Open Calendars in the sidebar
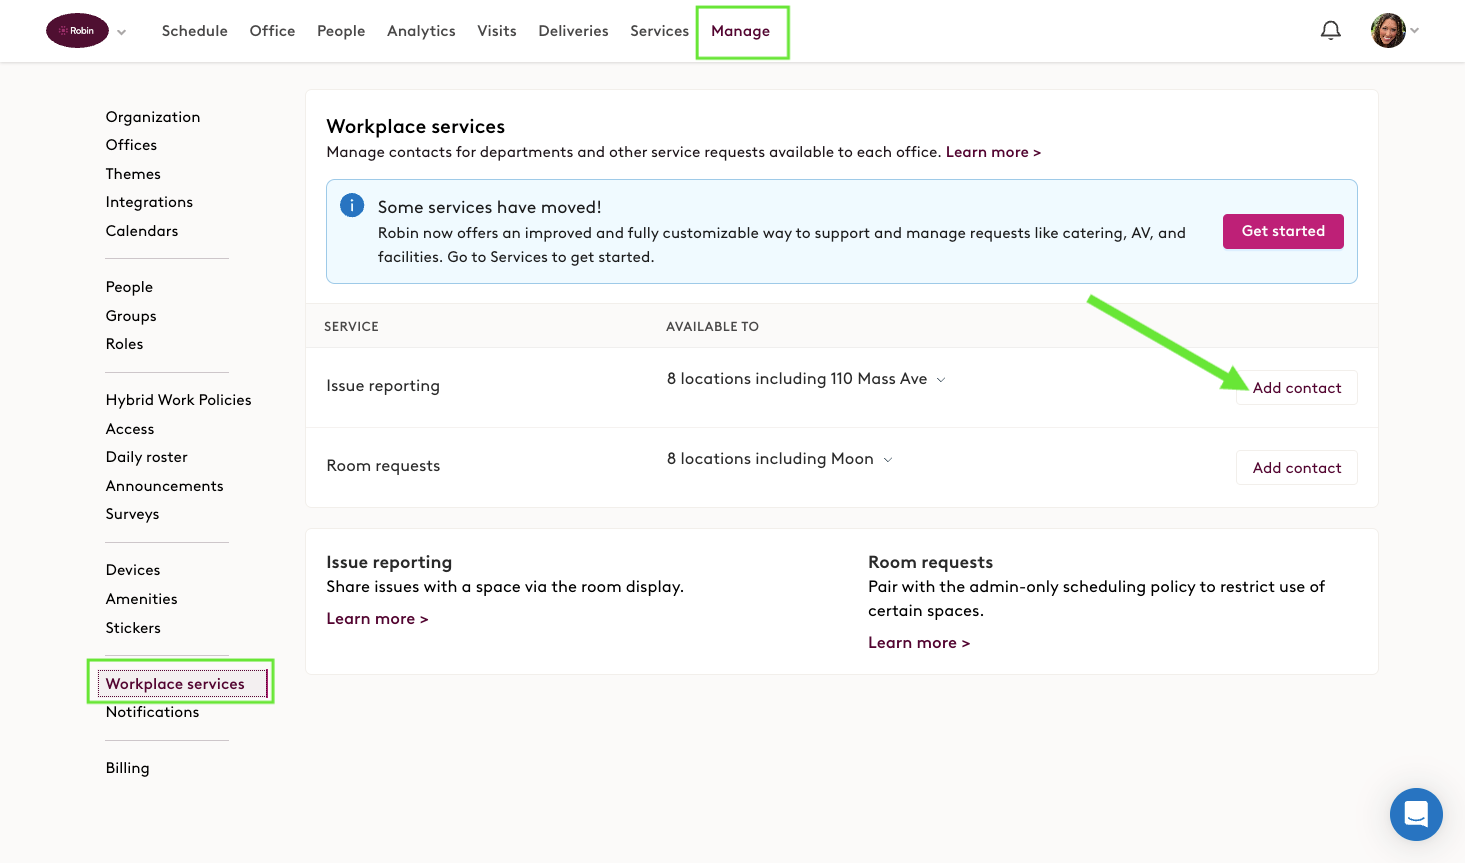Screen dimensions: 1465x863 (142, 231)
